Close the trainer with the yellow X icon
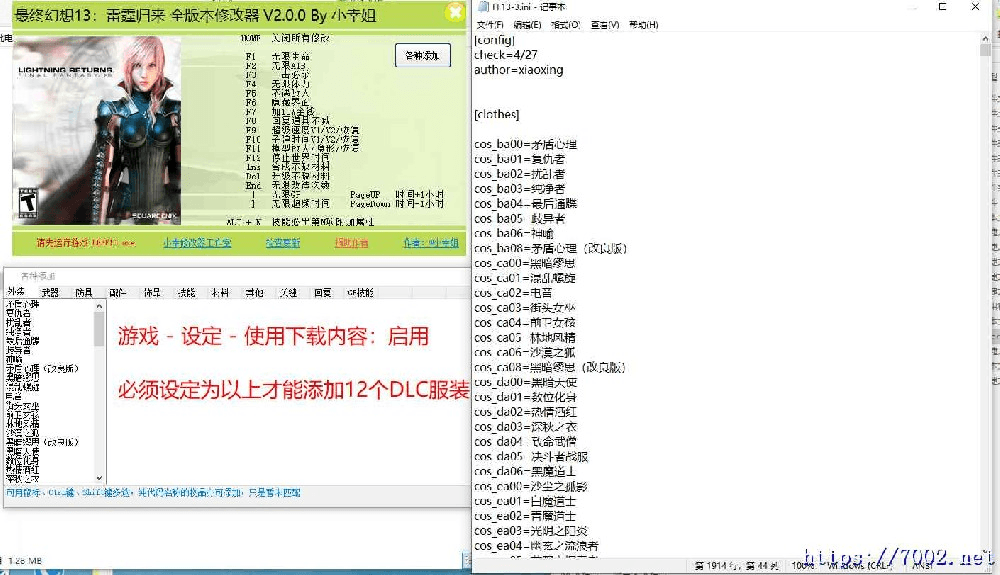 455,12
